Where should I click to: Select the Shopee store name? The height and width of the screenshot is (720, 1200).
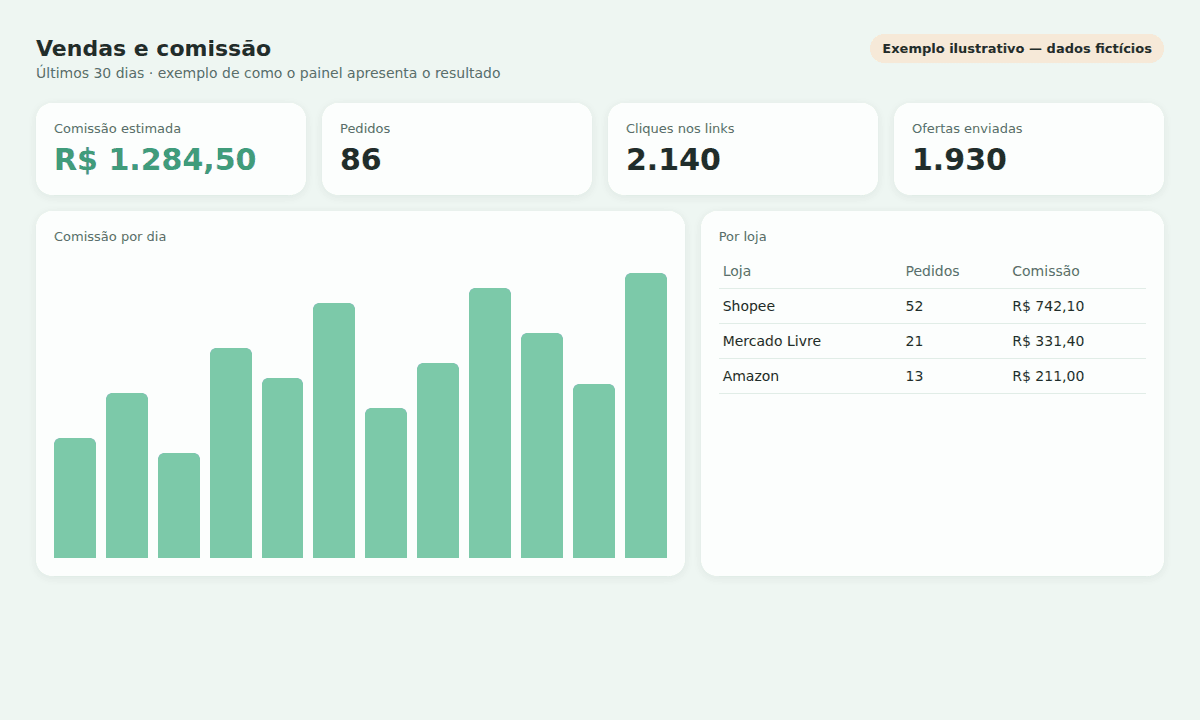(x=749, y=306)
